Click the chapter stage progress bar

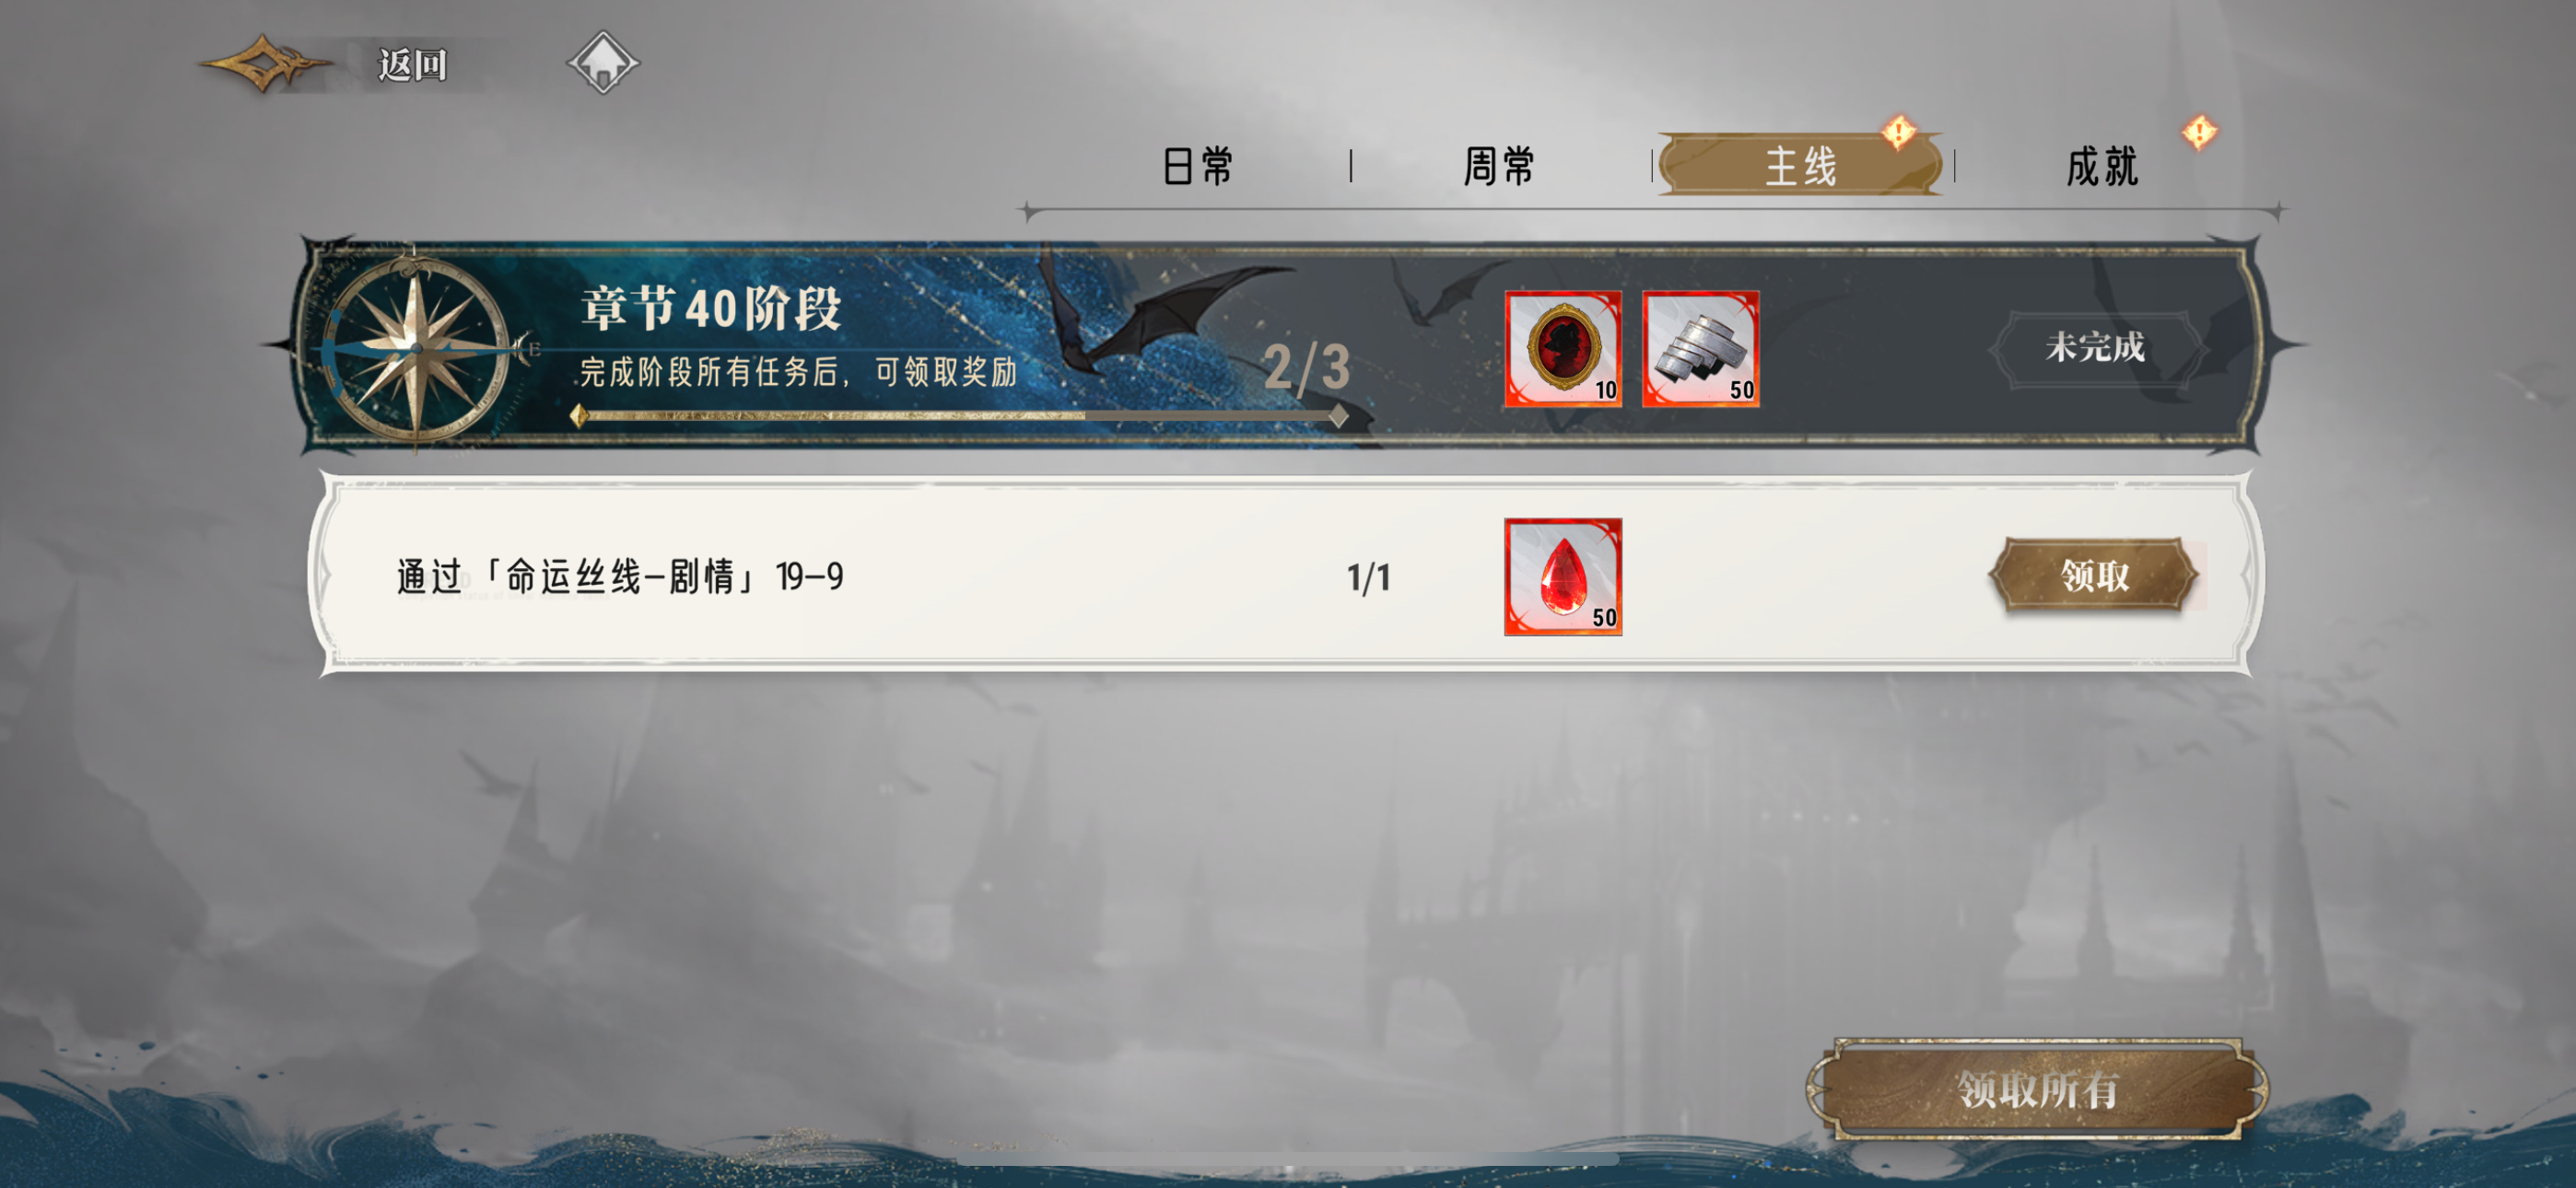(x=959, y=416)
